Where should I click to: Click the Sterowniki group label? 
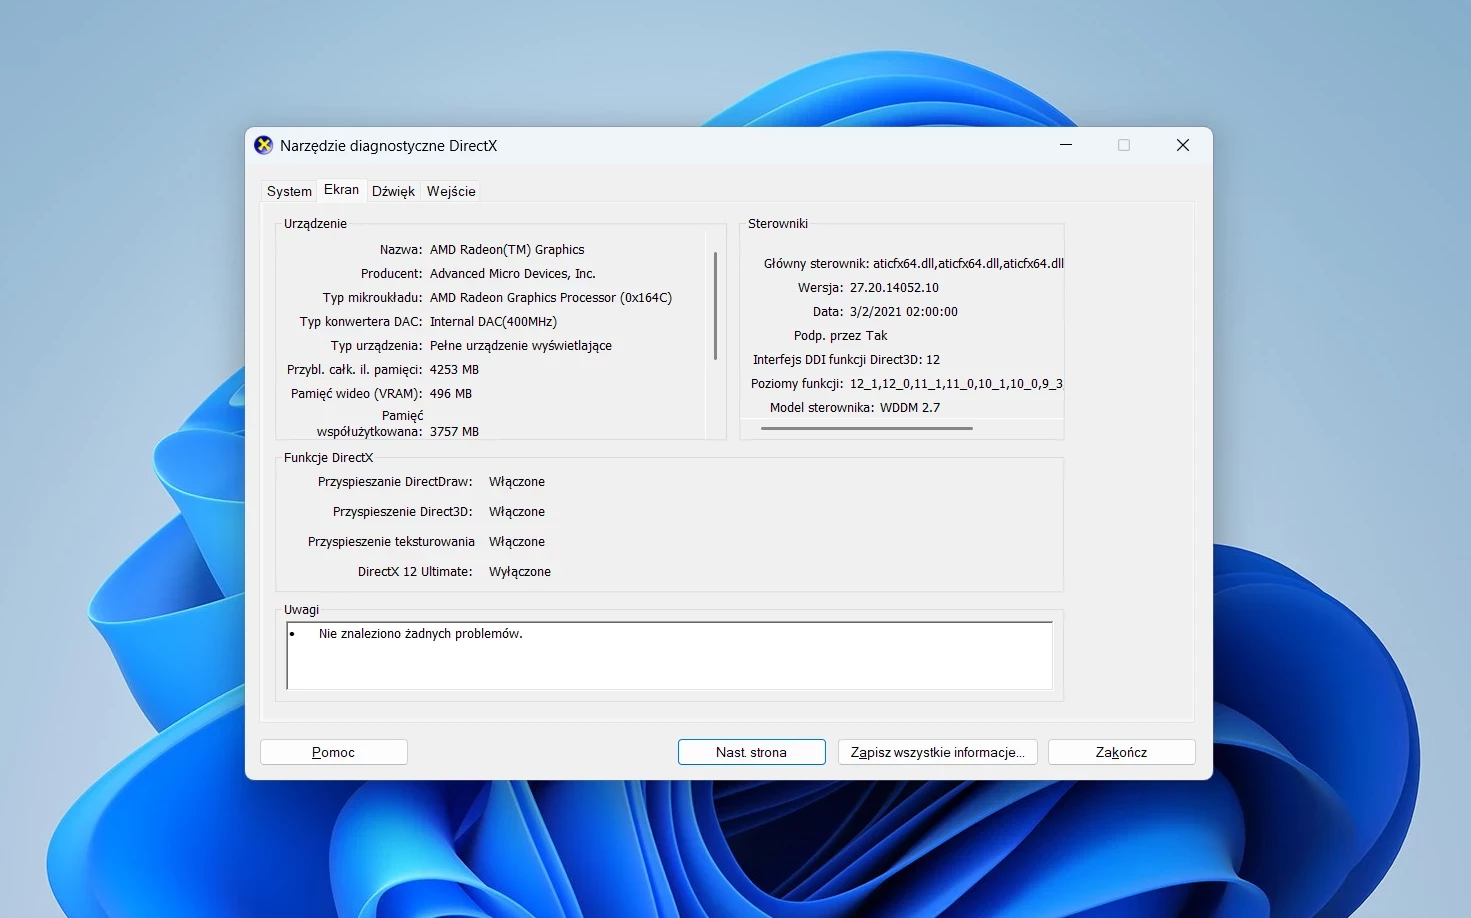(x=778, y=224)
